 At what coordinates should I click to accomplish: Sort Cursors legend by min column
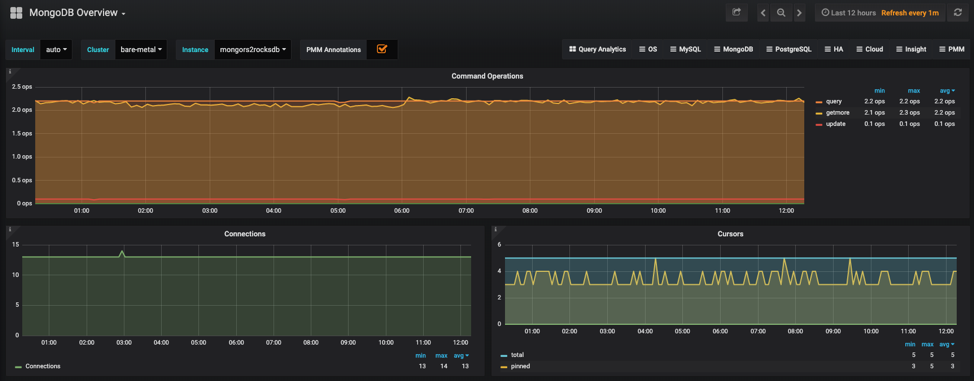(910, 344)
